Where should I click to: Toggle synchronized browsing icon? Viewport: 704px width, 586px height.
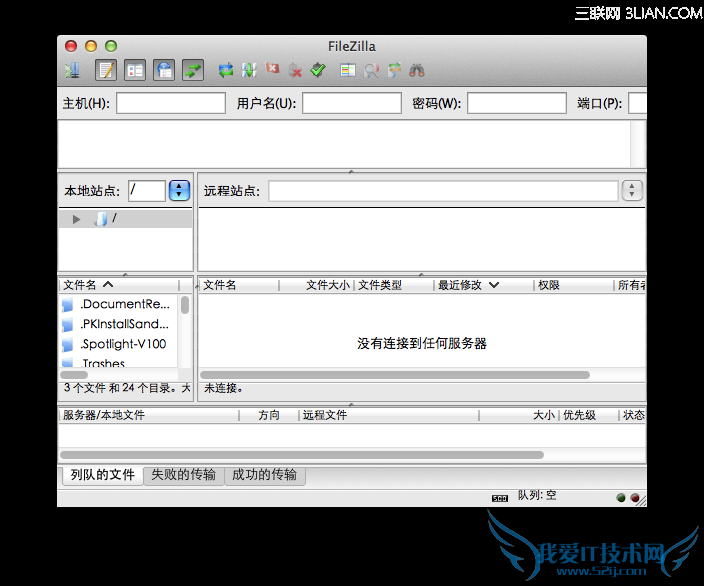pyautogui.click(x=394, y=70)
